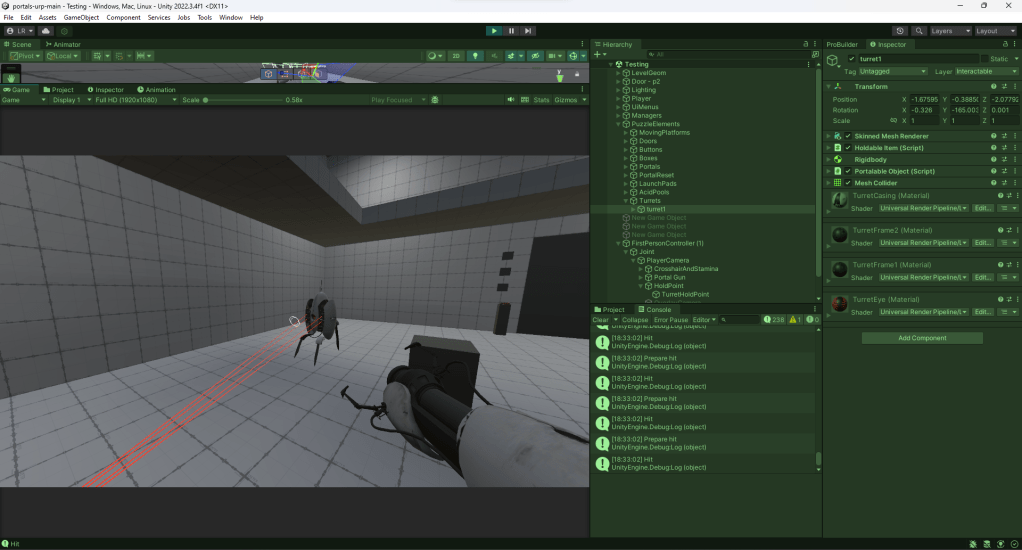Screen dimensions: 1022x550
Task: Click the cloud services icon
Action: 46,31
